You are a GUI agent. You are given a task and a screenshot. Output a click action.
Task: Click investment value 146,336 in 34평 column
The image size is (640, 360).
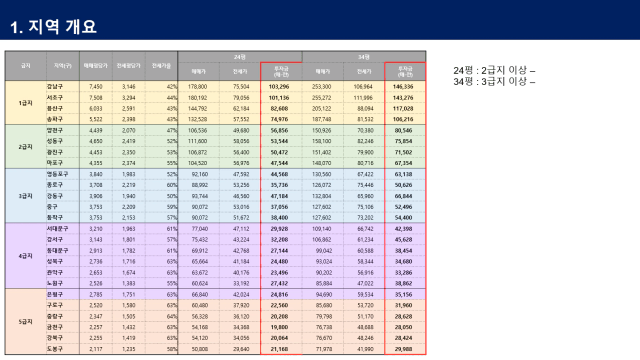[x=403, y=87]
